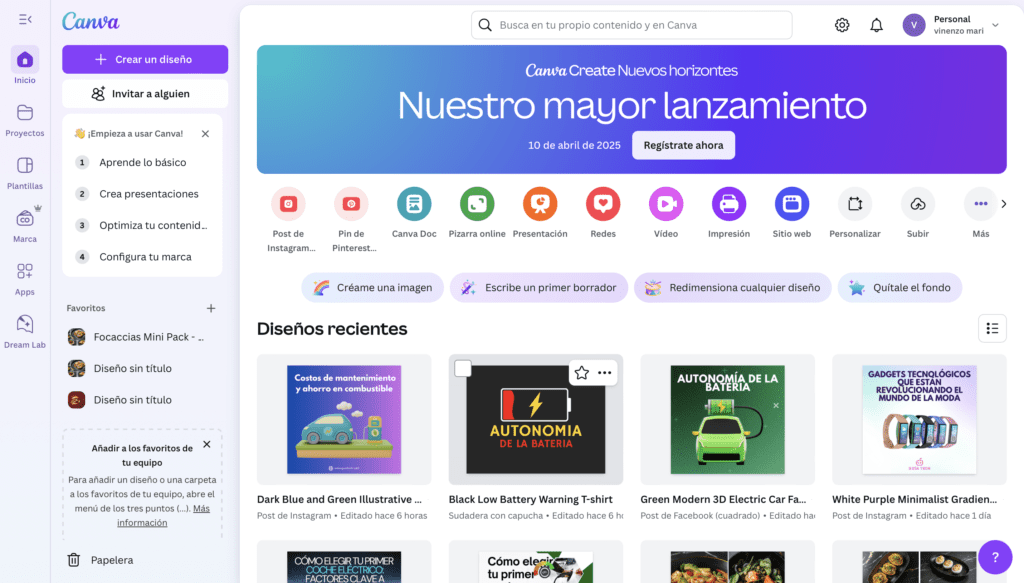Open Dark Blue and Green Illustrative design thumbnail

pos(344,420)
